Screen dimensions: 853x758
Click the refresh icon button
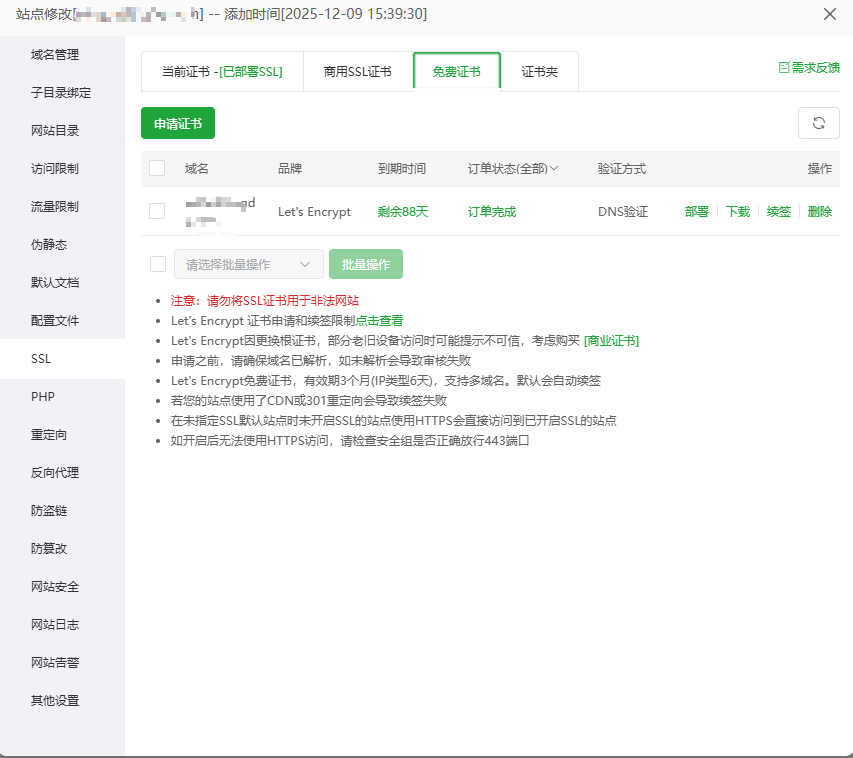[x=818, y=123]
